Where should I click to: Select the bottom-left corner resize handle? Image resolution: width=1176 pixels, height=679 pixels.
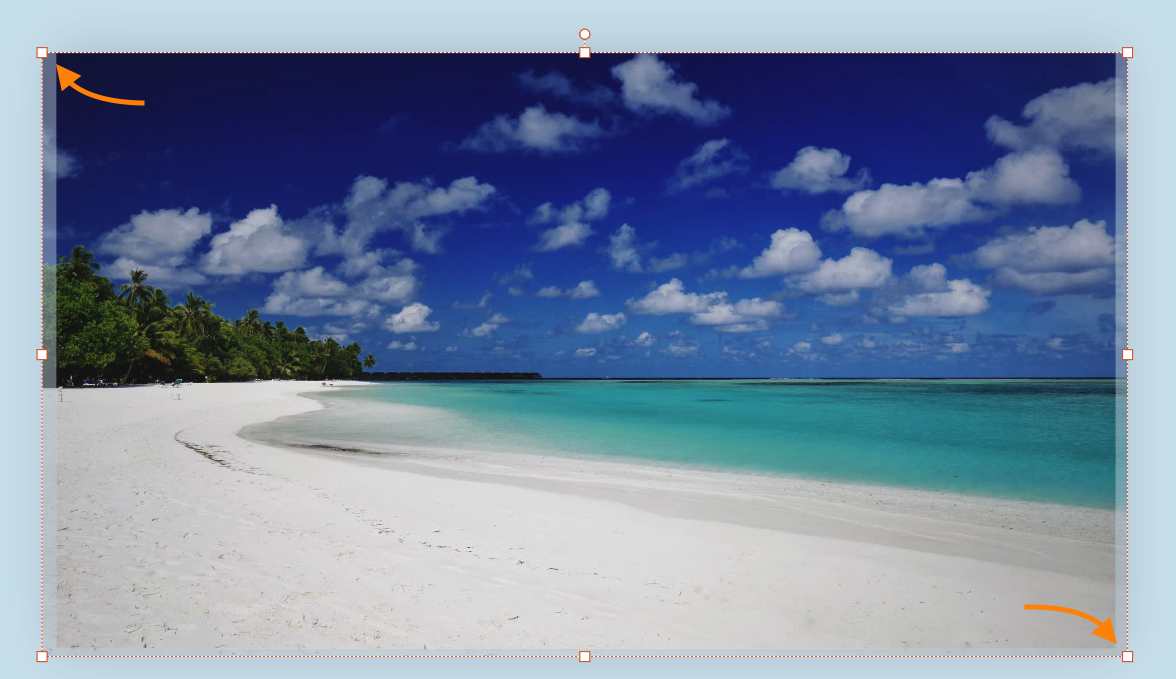[x=41, y=657]
